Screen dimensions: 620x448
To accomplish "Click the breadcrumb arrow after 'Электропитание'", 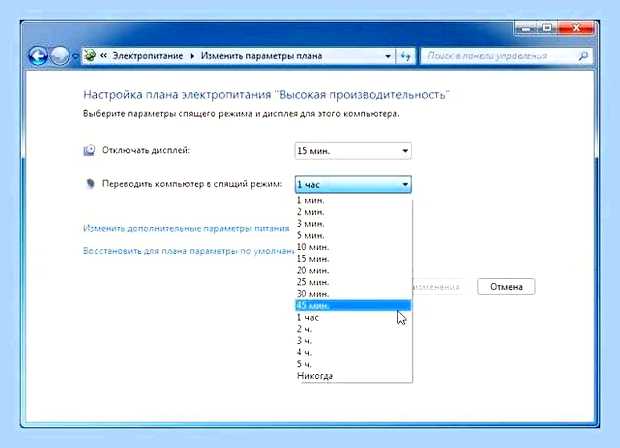I will pos(192,56).
